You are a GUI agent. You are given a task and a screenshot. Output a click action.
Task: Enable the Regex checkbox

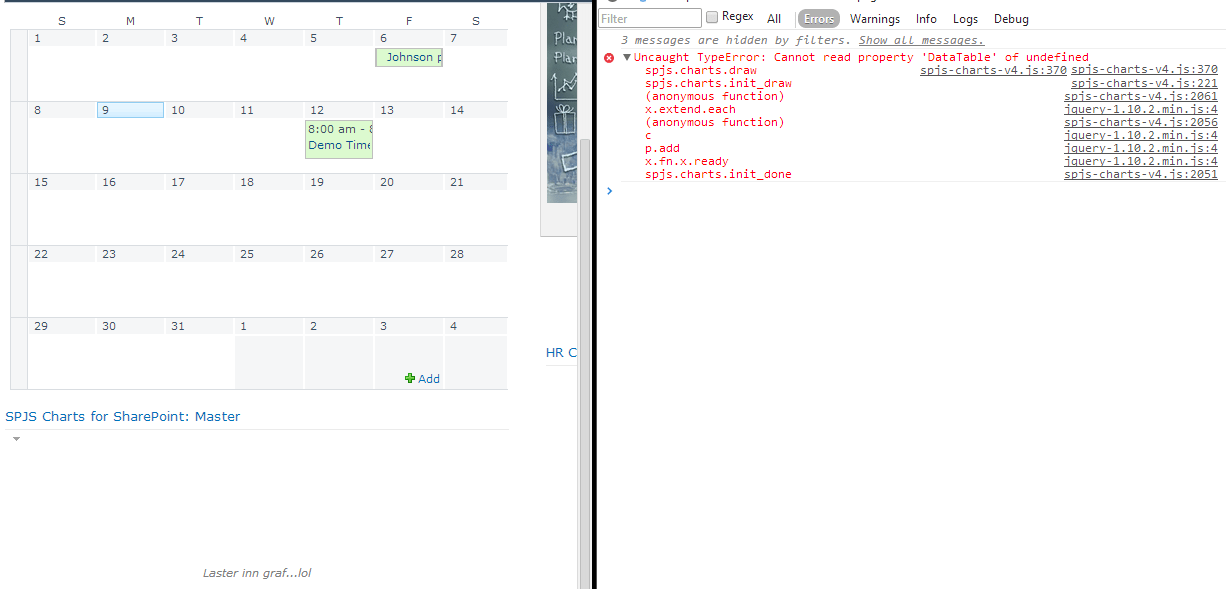[x=713, y=16]
